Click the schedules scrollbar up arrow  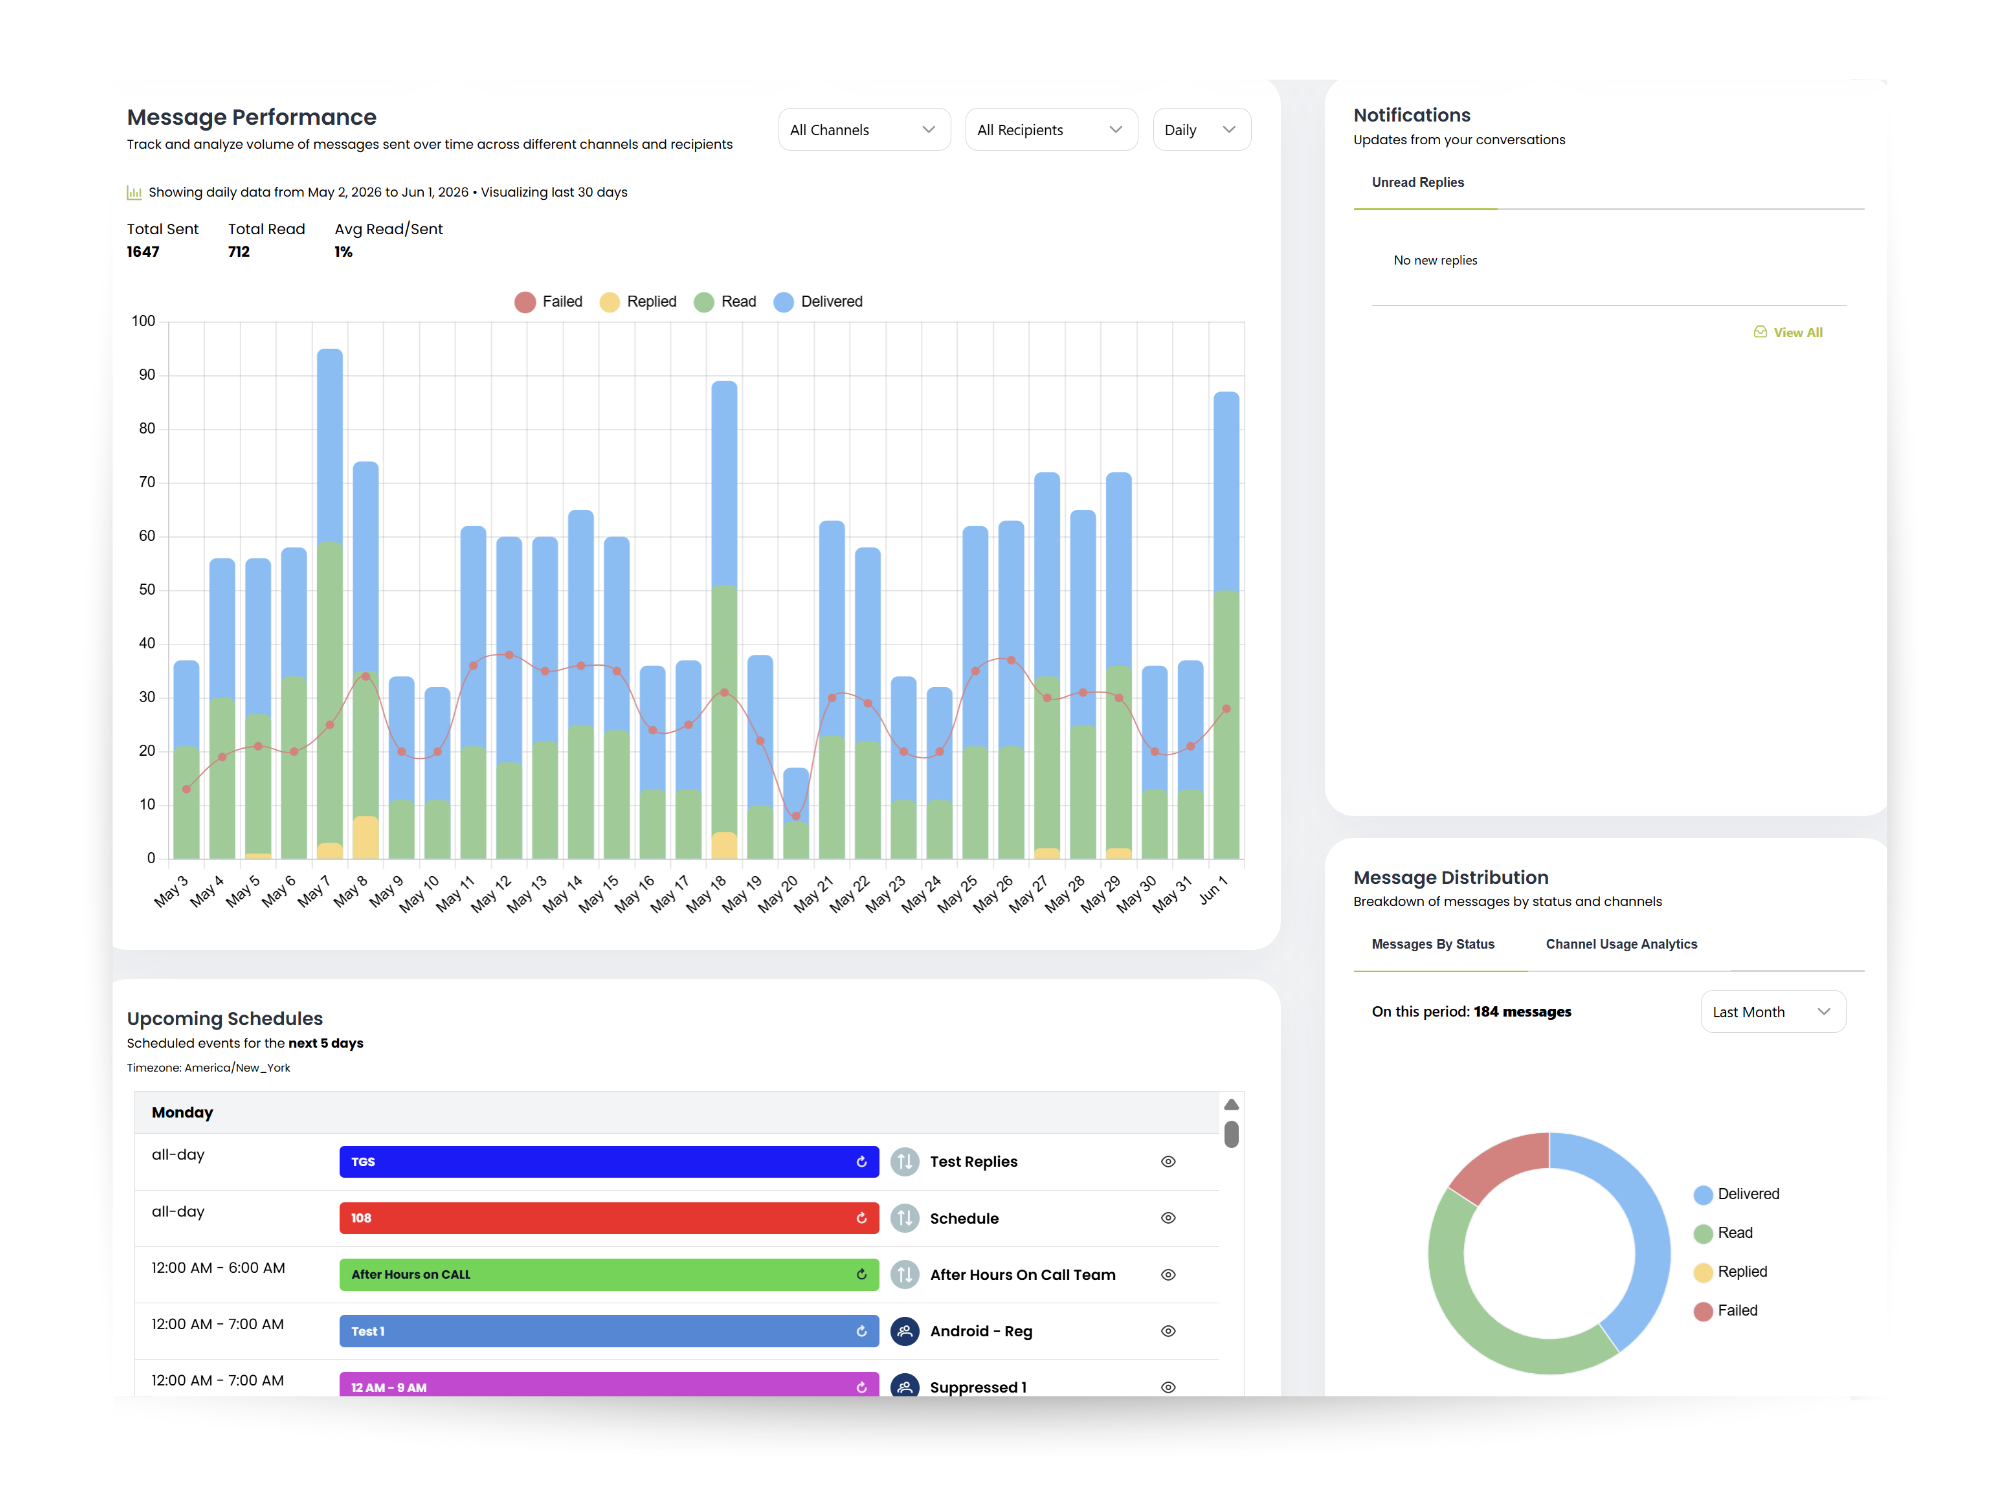[1232, 1105]
